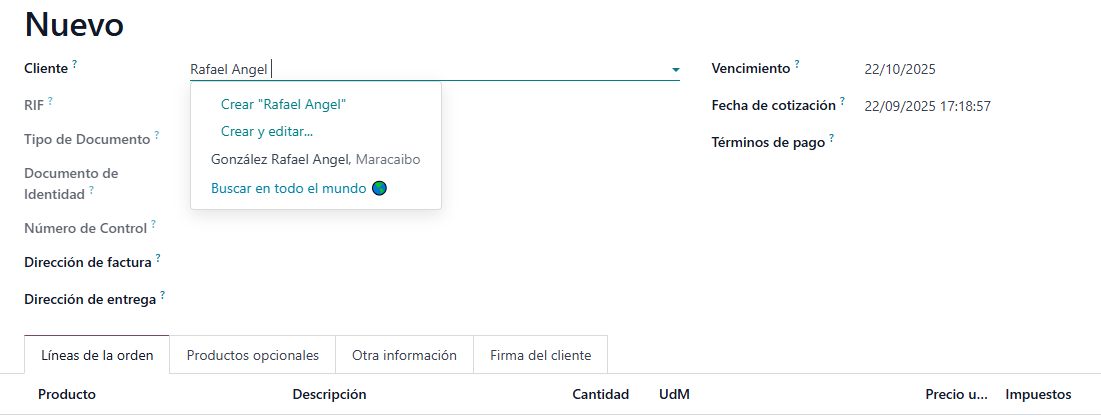
Task: Click the globe icon beside worldwide search
Action: click(x=379, y=188)
